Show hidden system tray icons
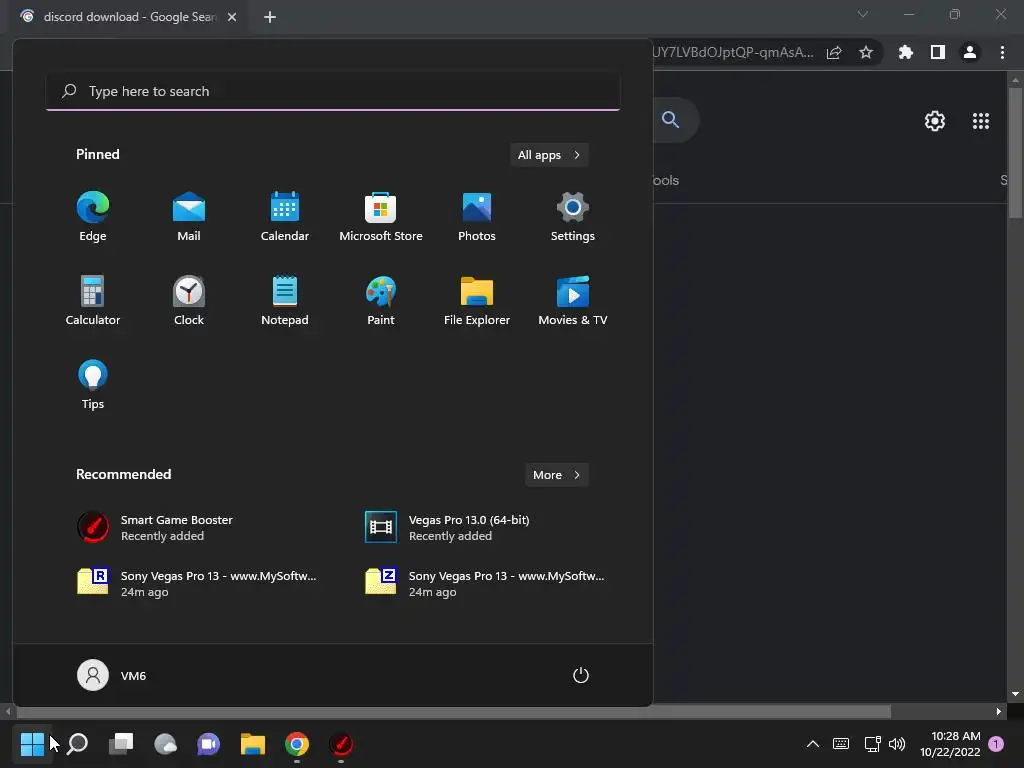The height and width of the screenshot is (768, 1024). (x=812, y=744)
